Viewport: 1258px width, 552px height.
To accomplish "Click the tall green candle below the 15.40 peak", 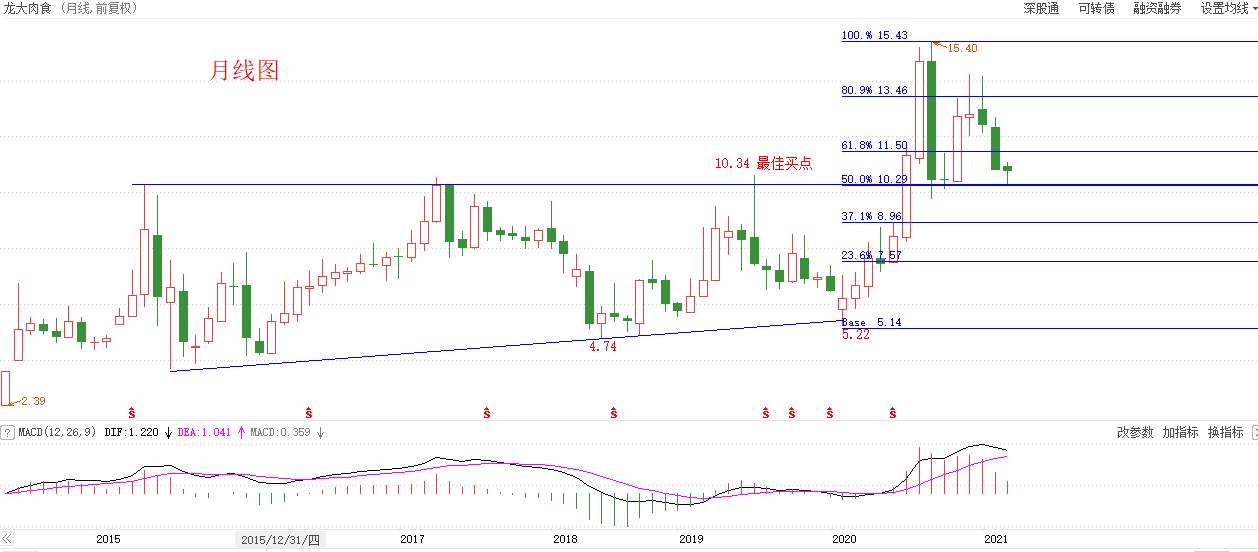I will (x=932, y=120).
